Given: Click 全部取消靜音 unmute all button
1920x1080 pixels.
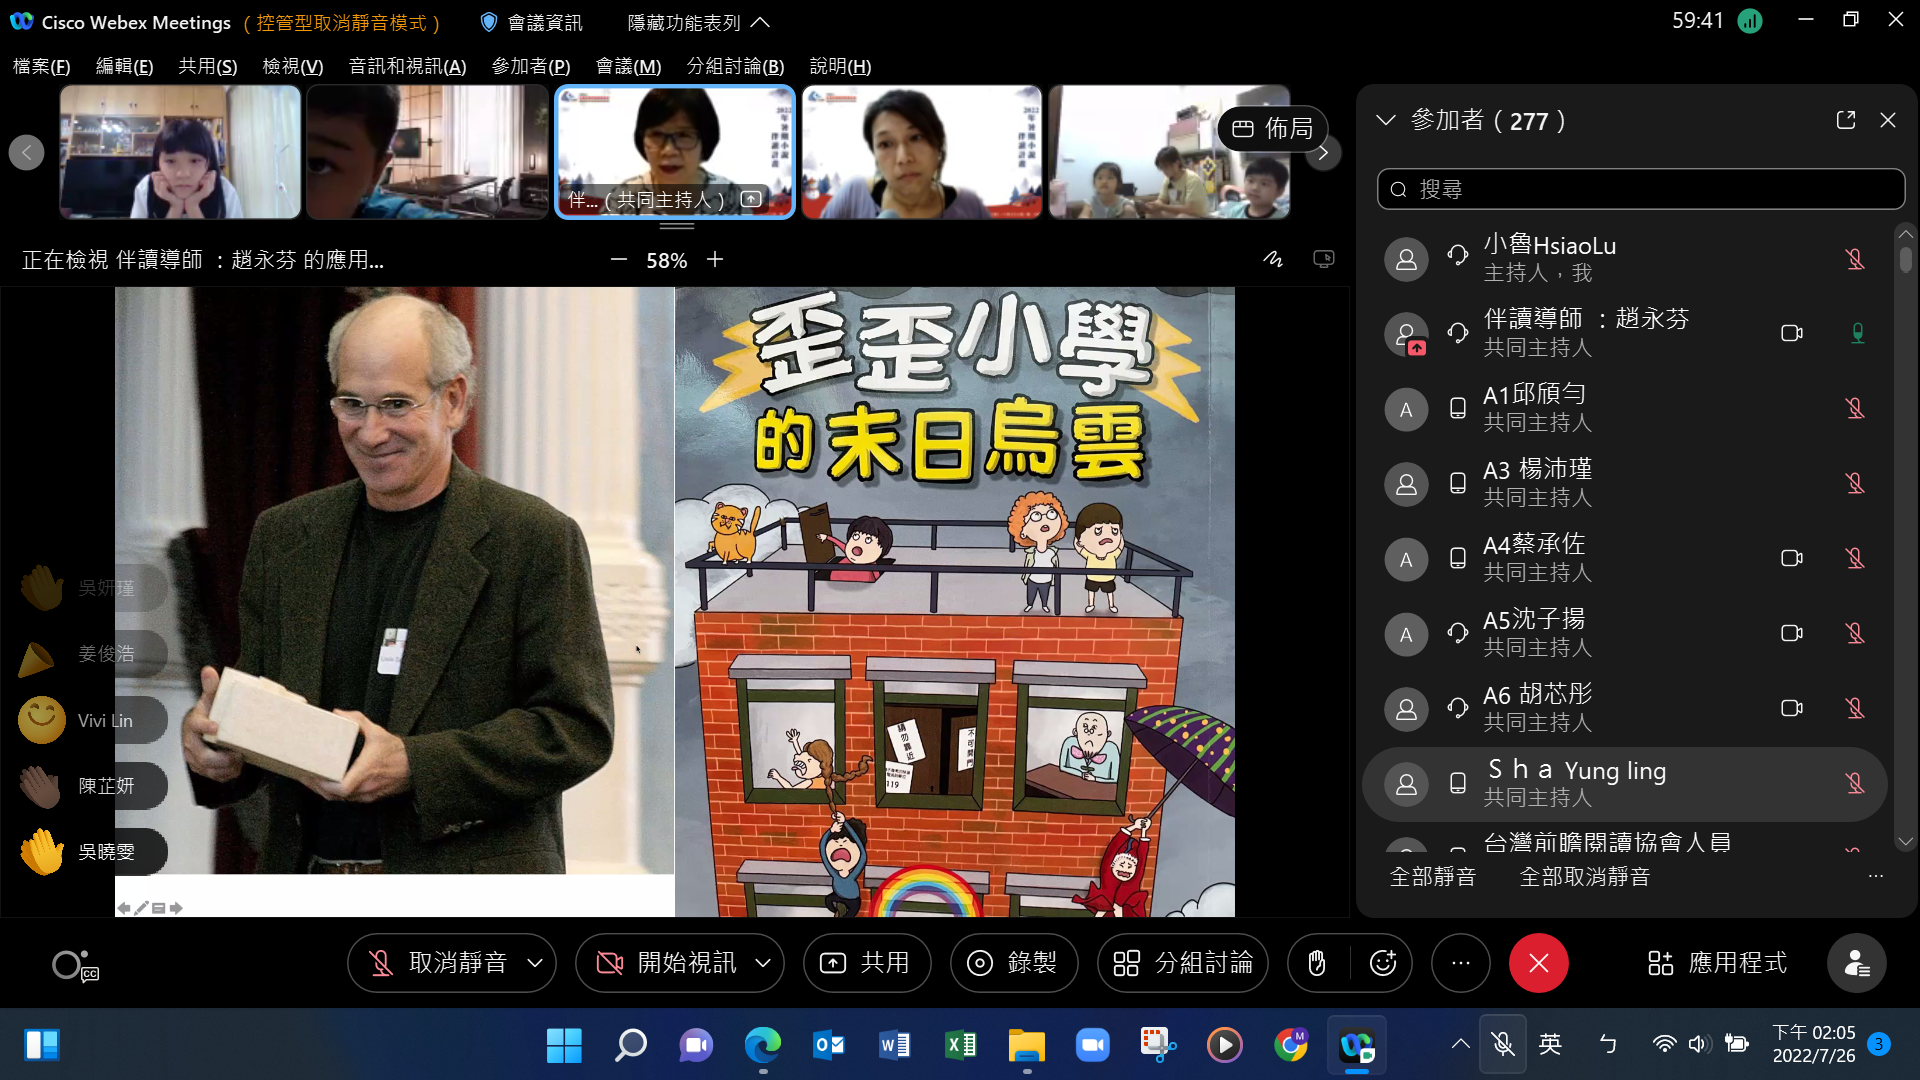Looking at the screenshot, I should click(x=1584, y=877).
